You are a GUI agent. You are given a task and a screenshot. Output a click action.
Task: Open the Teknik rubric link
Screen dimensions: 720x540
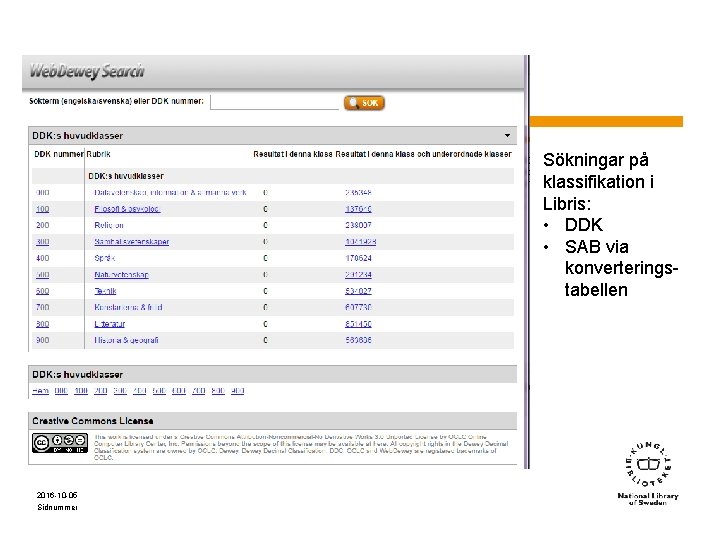[x=105, y=291]
